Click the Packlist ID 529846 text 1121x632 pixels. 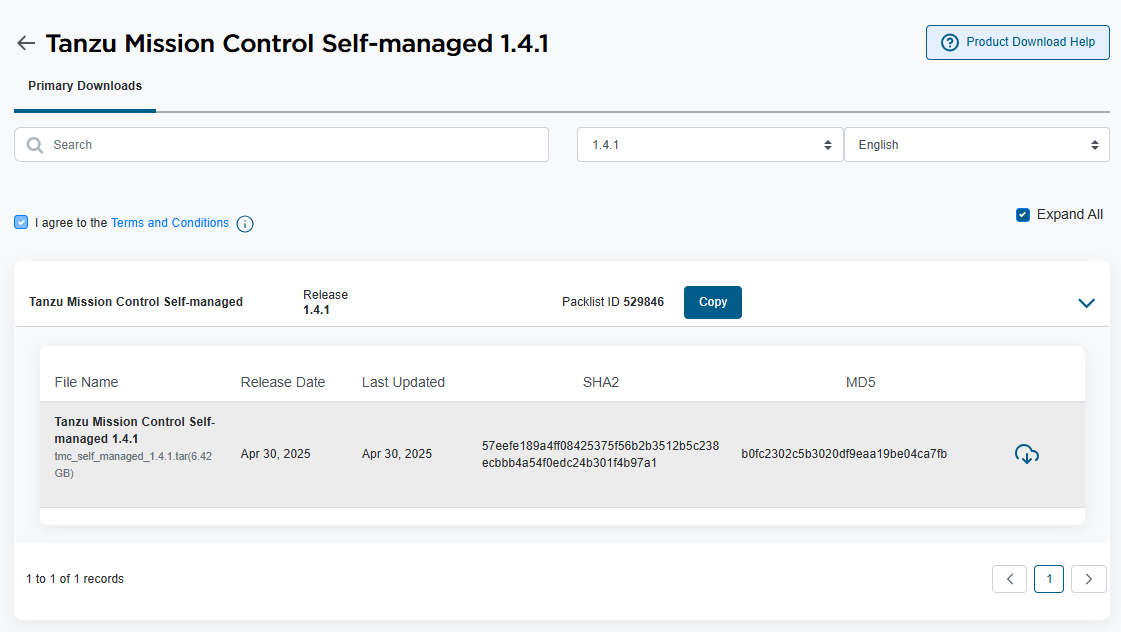tap(613, 302)
